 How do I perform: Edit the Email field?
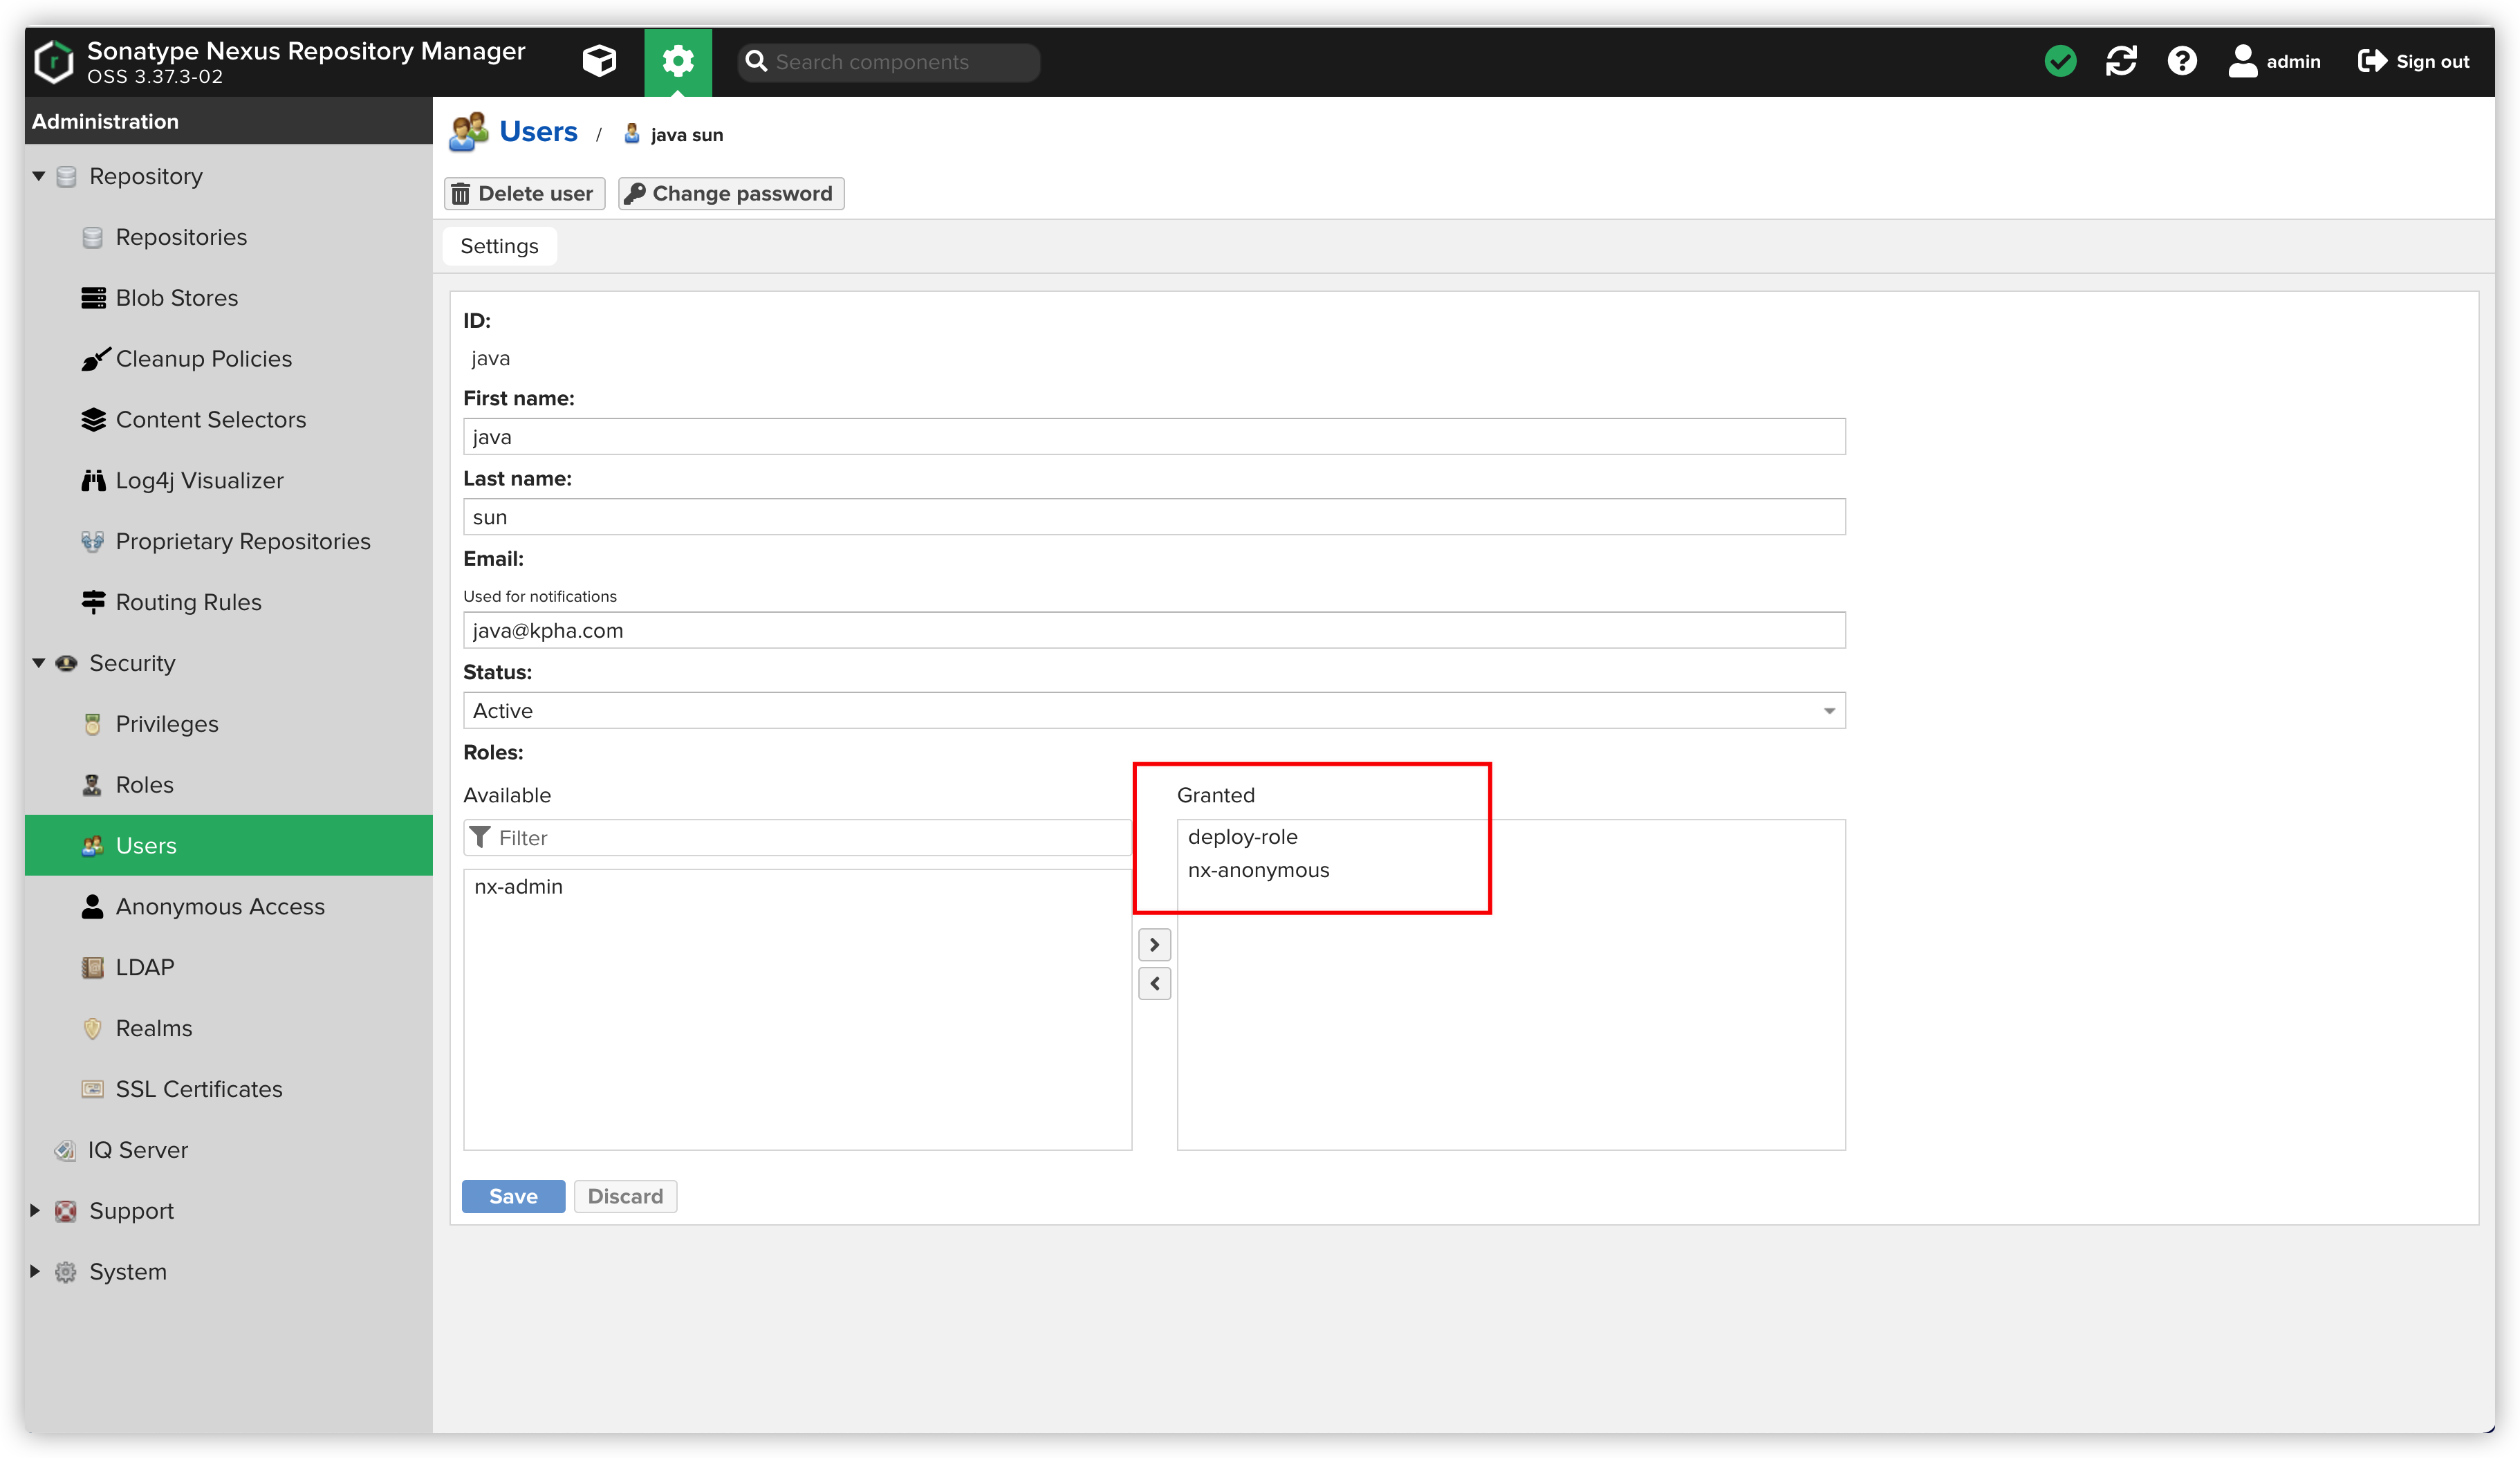[1154, 630]
